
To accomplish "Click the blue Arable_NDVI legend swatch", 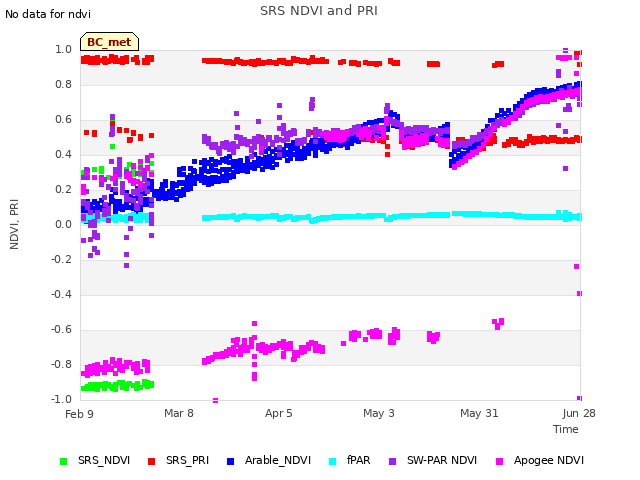I will (230, 462).
